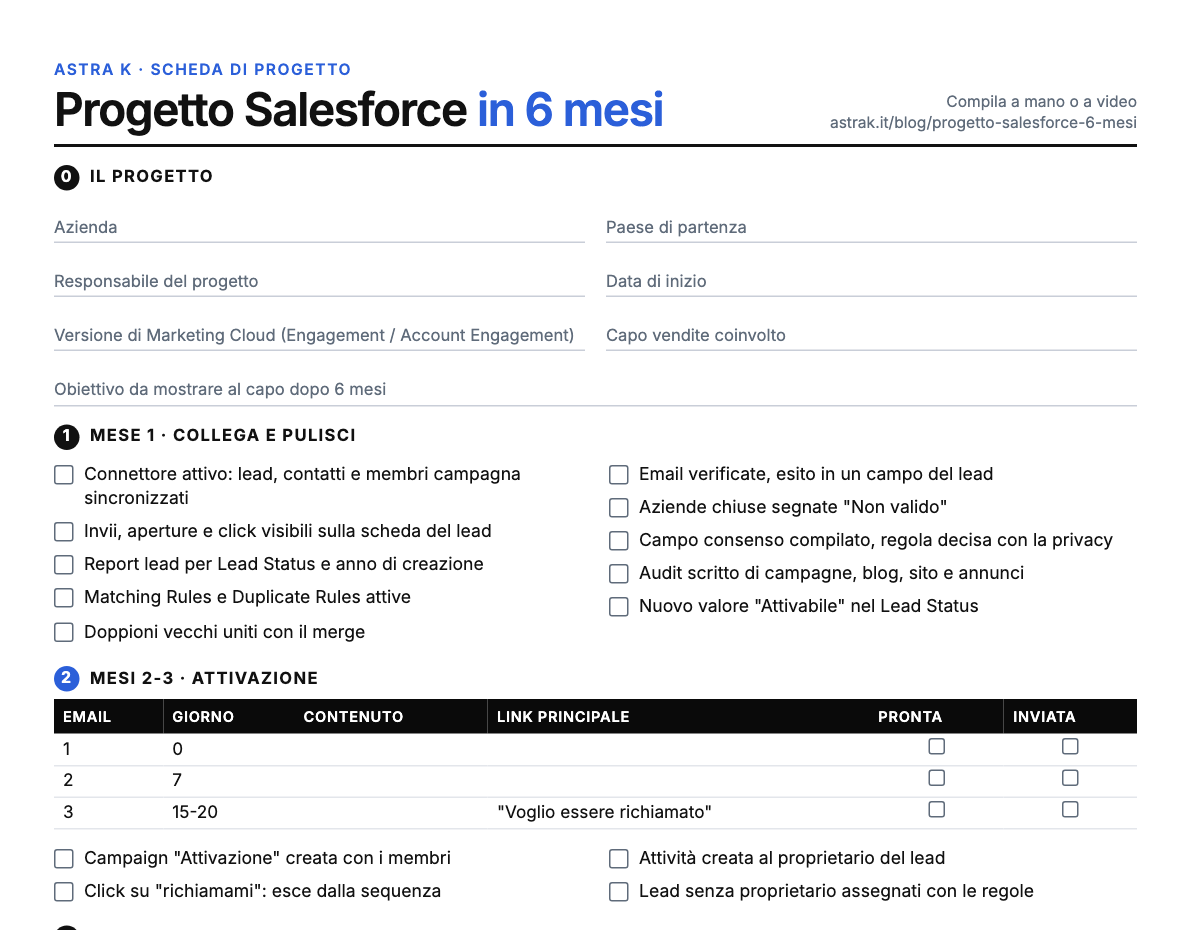Click the "Compila a mano o a video" note
Screen dimensions: 1191x930
tap(1041, 102)
